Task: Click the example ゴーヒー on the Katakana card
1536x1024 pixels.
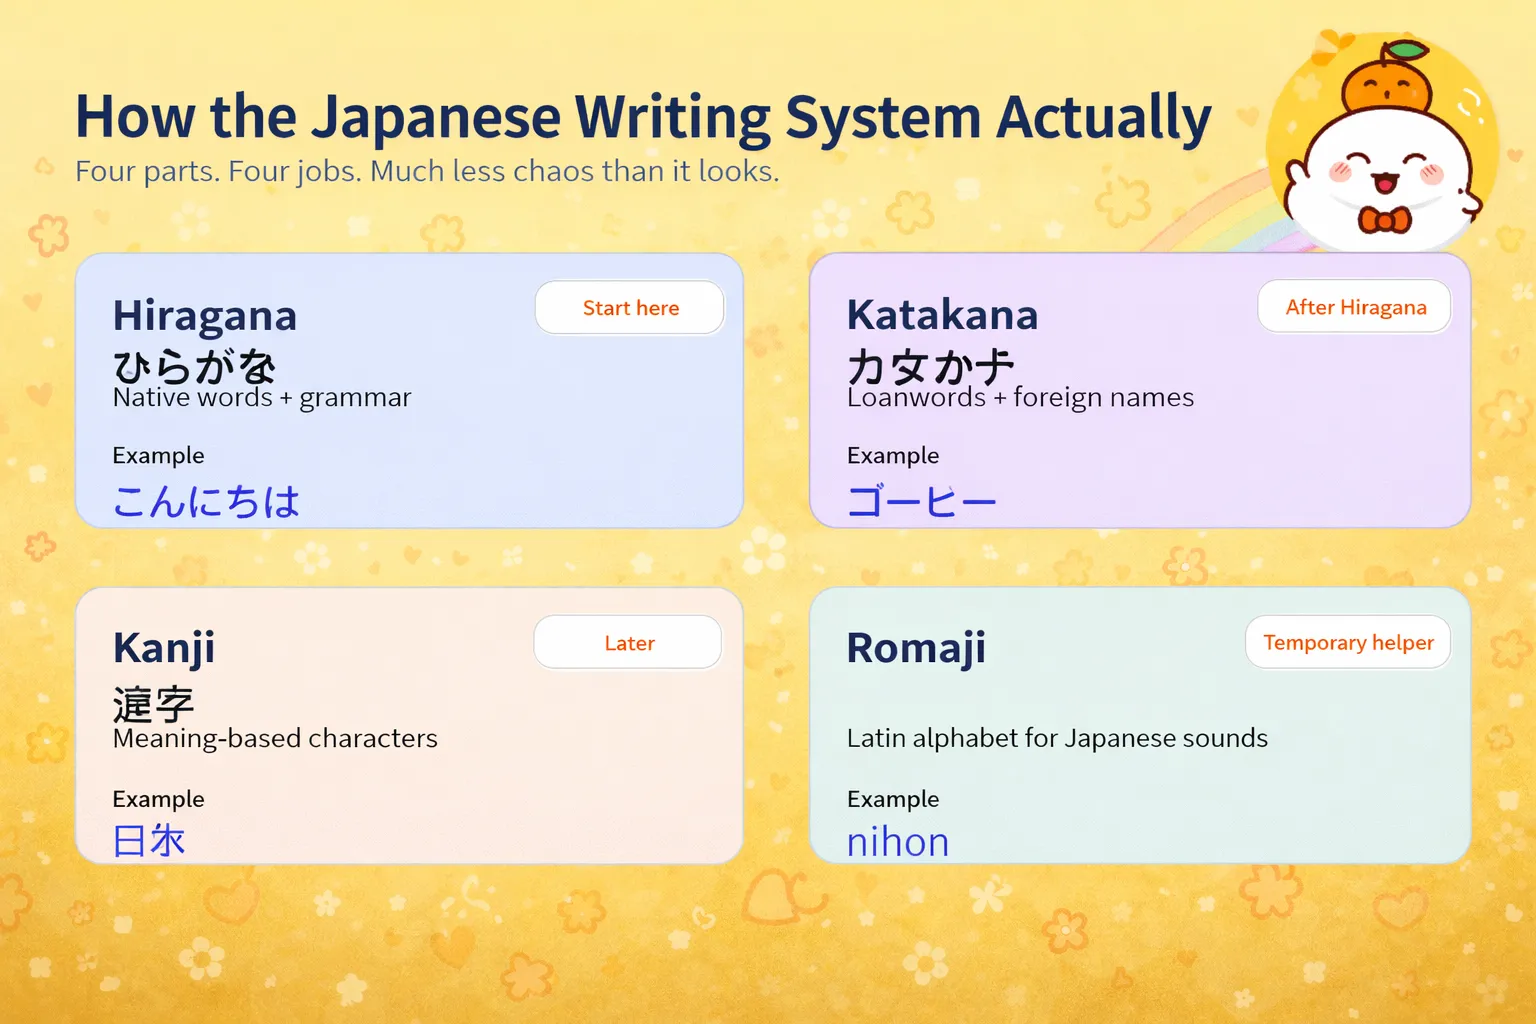Action: click(x=921, y=500)
